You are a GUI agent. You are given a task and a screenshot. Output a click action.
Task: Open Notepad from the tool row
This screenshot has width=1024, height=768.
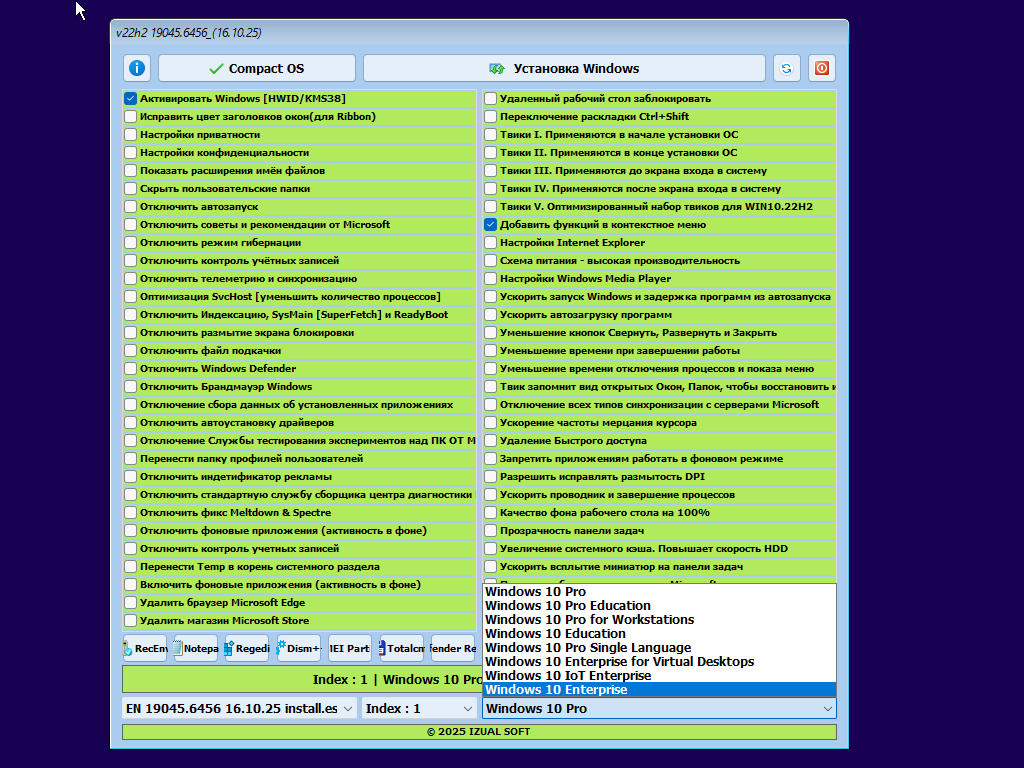196,648
